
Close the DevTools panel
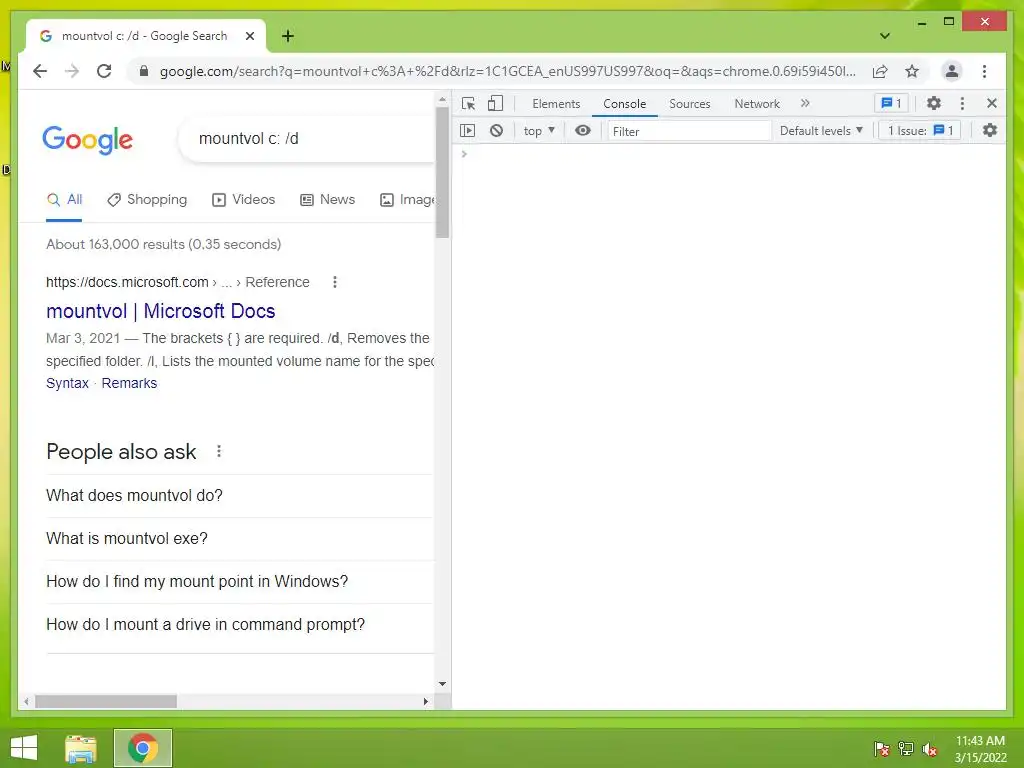(991, 103)
